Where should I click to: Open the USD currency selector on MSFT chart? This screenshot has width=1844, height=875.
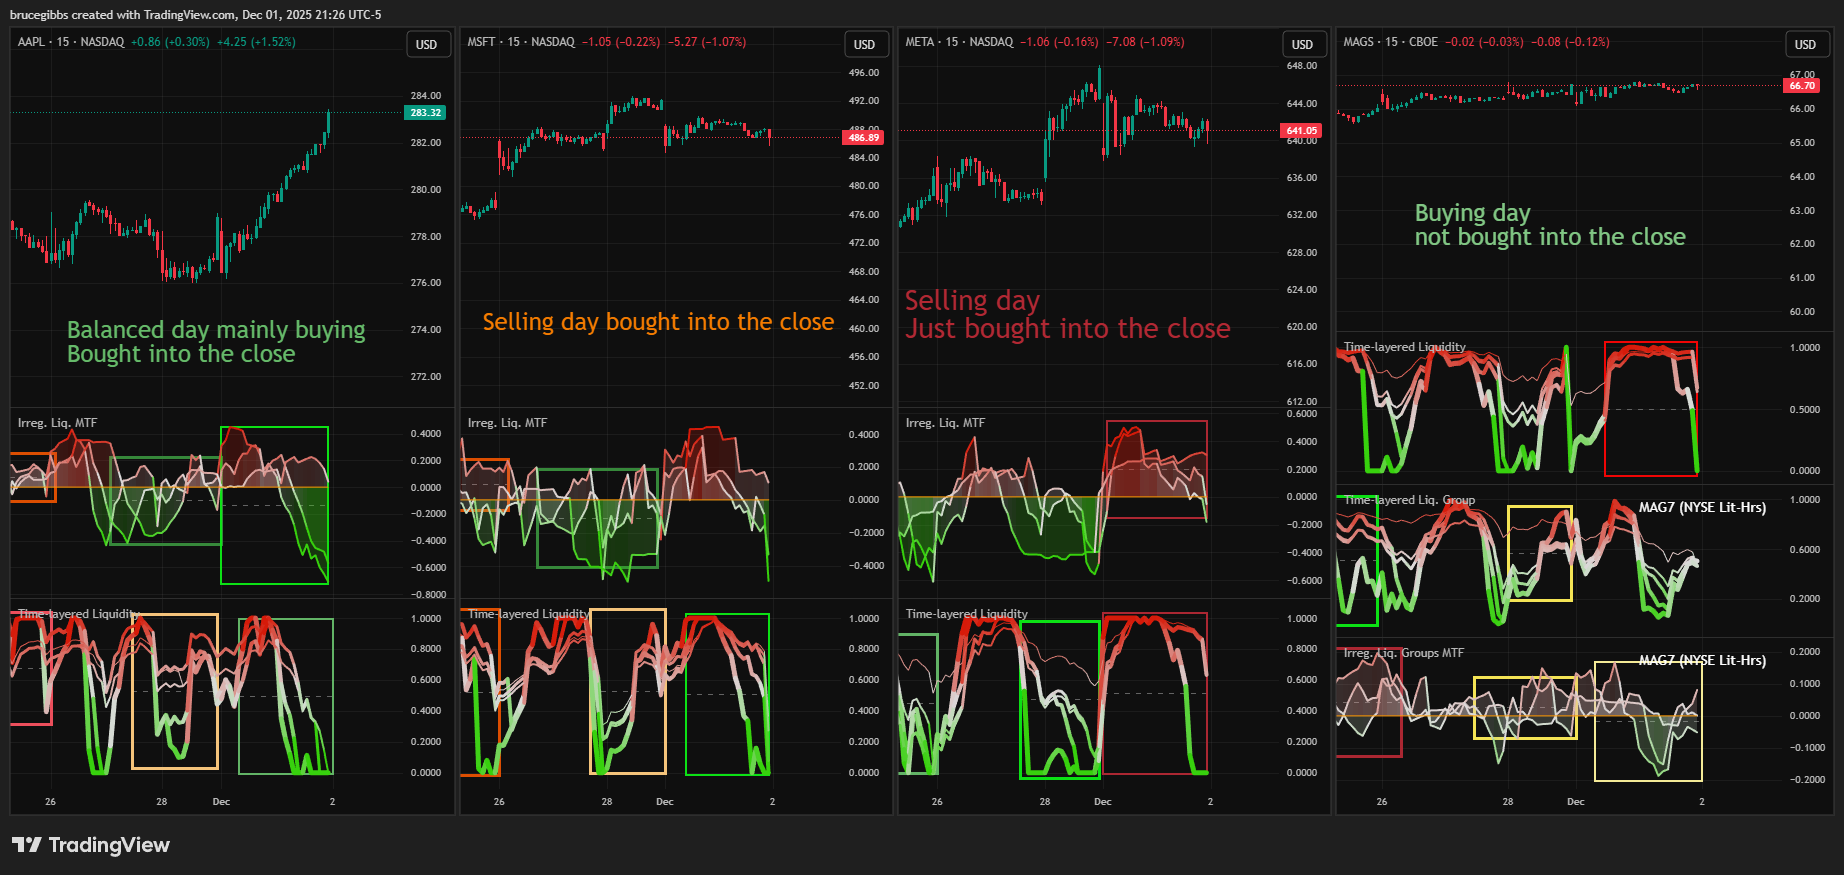(864, 44)
